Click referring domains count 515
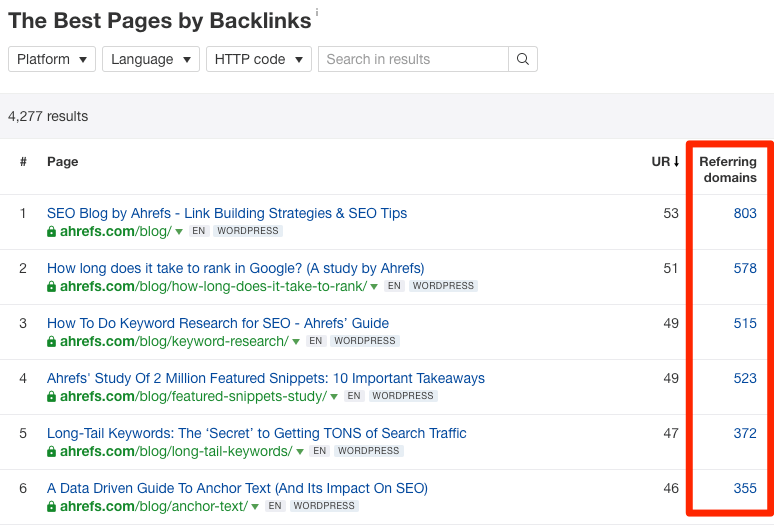The image size is (774, 526). tap(745, 323)
